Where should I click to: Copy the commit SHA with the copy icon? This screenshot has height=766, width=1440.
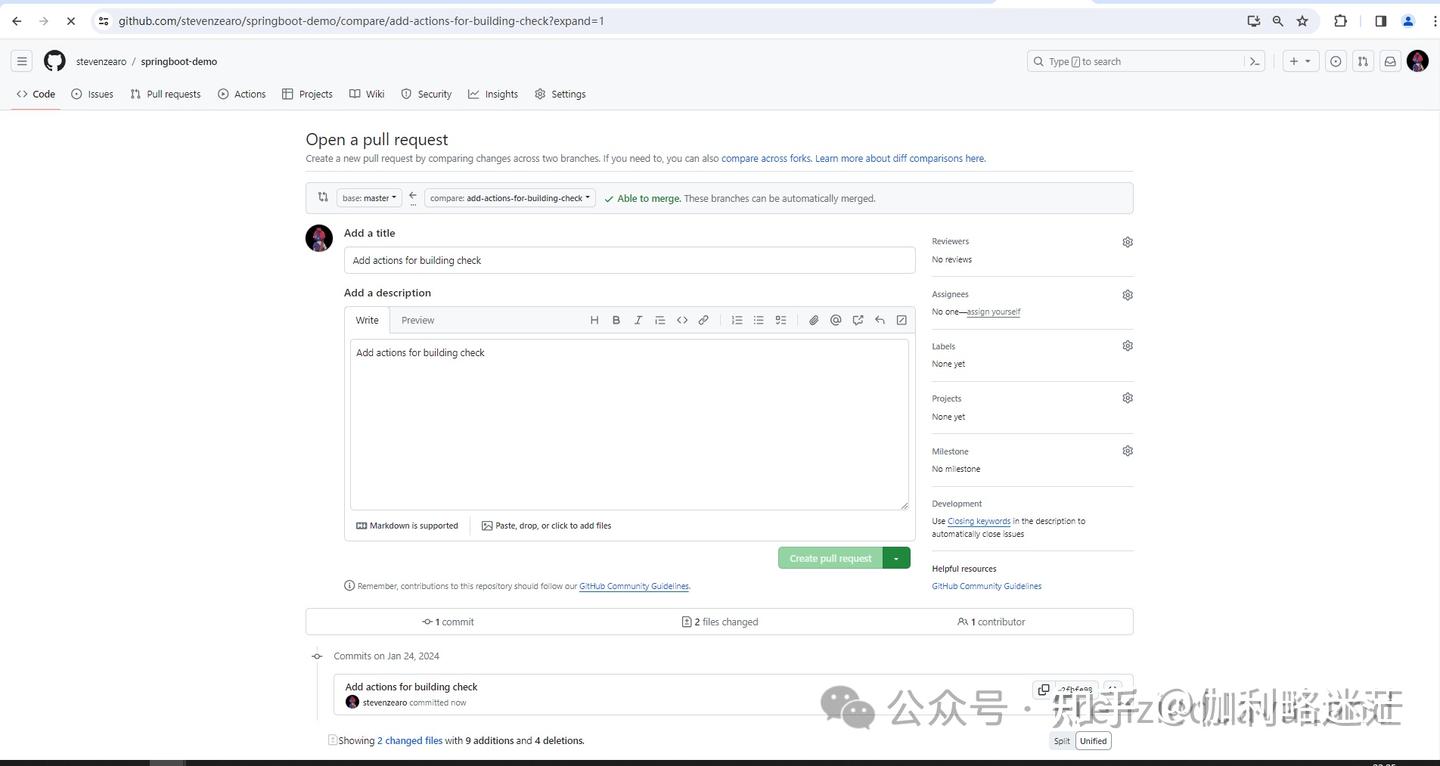(1043, 689)
